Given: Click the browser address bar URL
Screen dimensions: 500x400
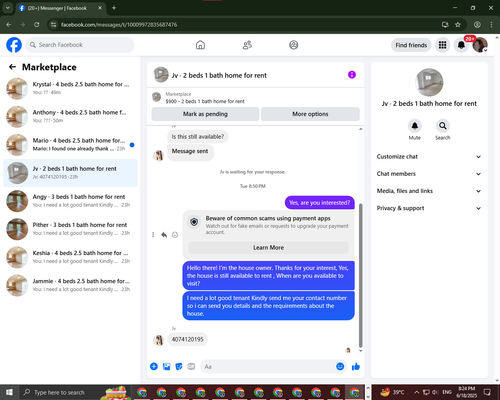Looking at the screenshot, I should (119, 25).
